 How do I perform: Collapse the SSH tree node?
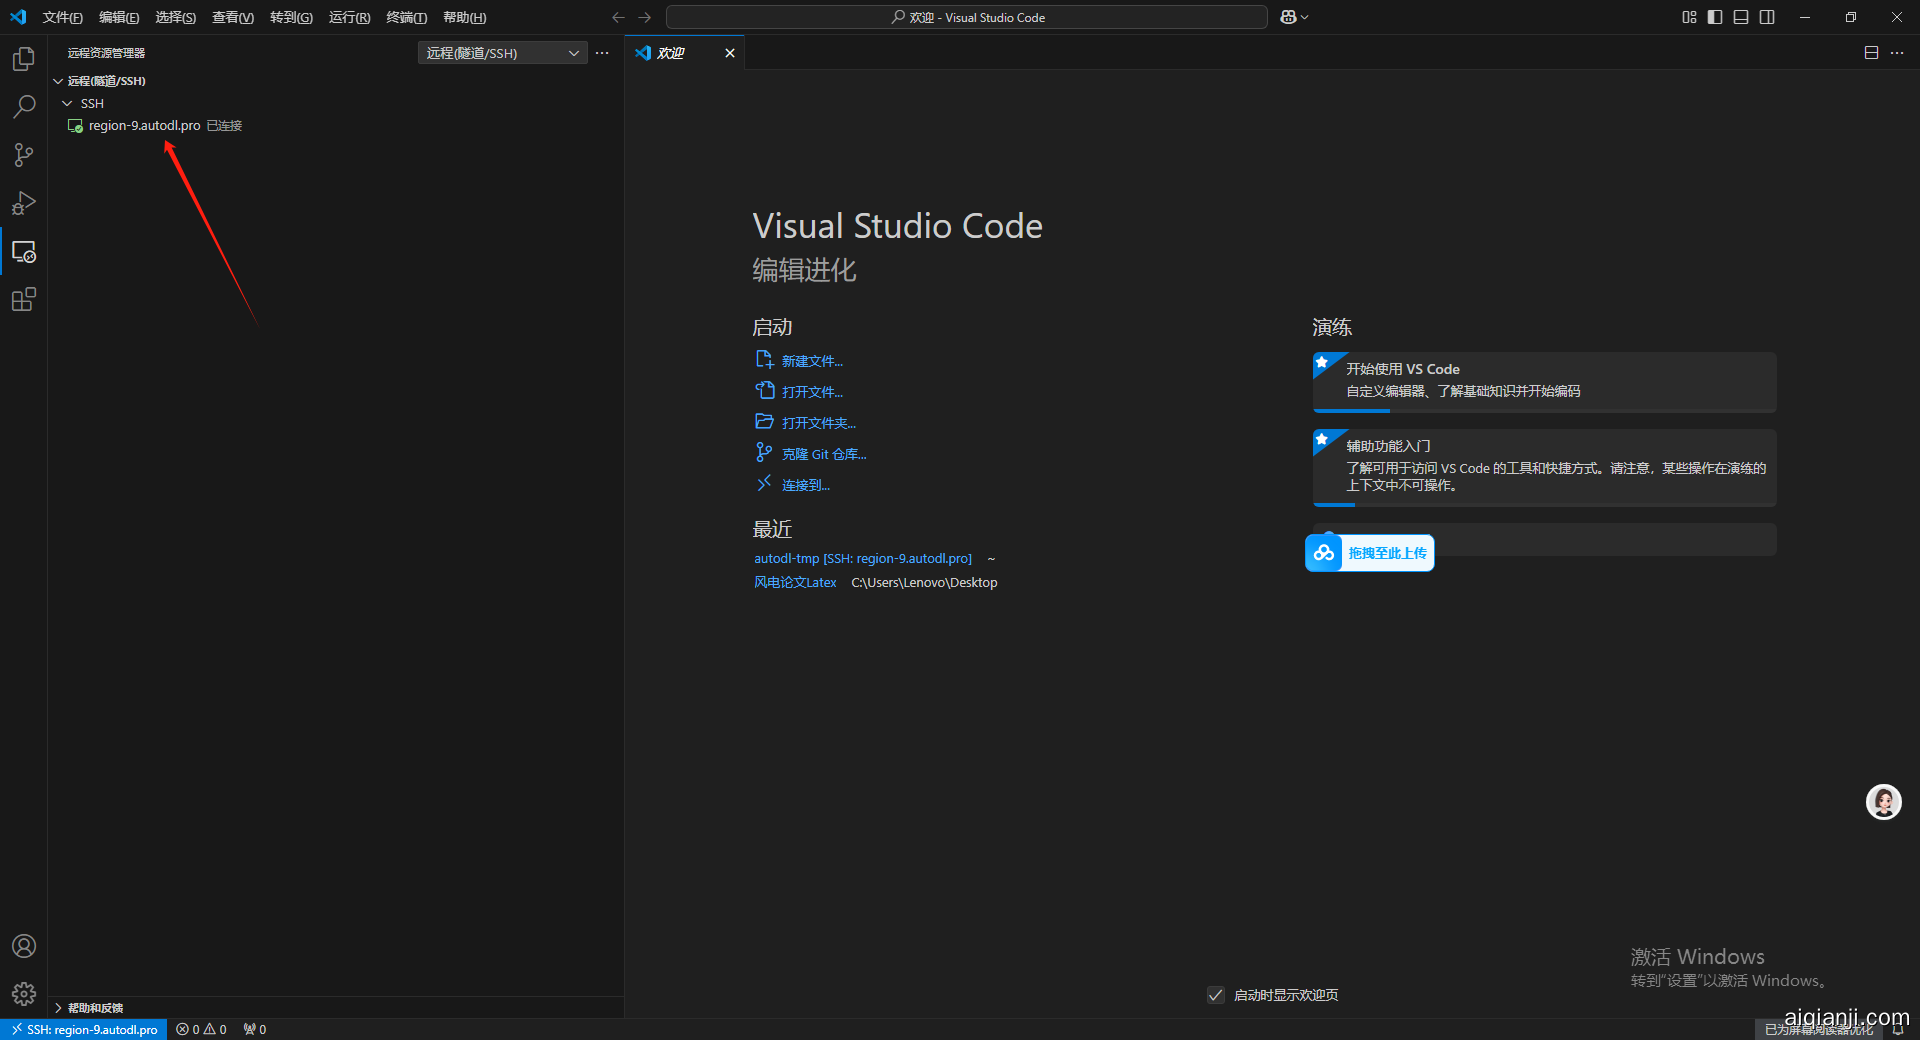67,104
